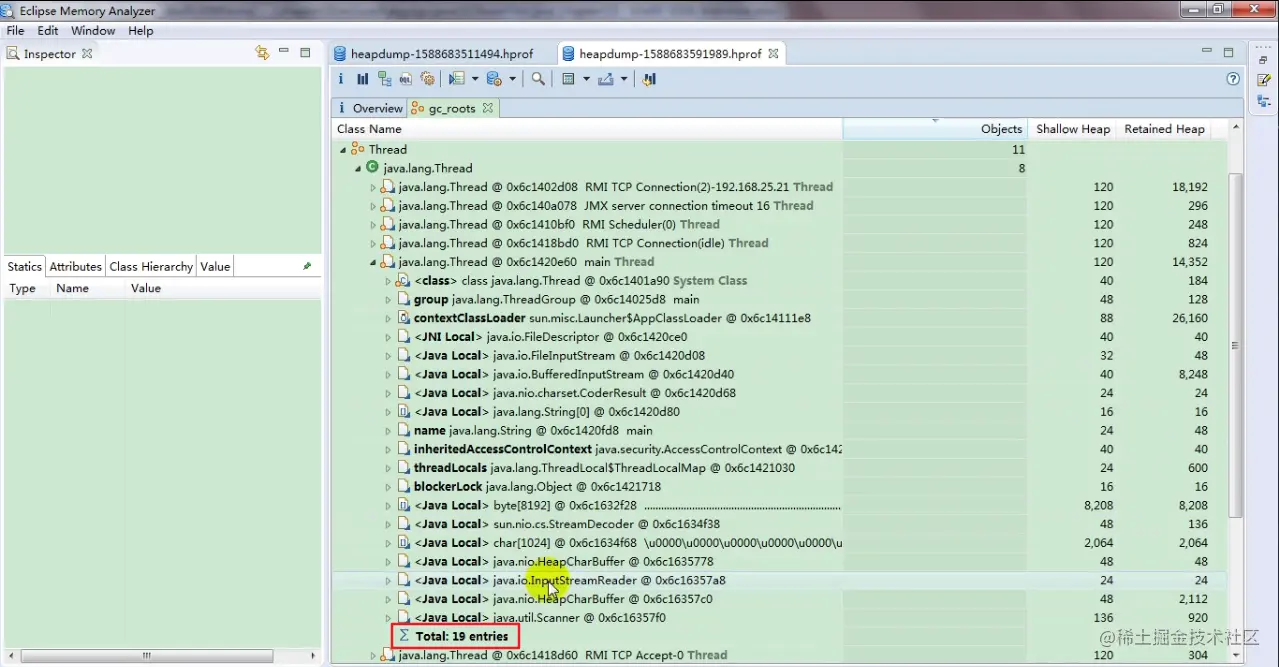Open the Run Expert Reports dropdown arrow
The width and height of the screenshot is (1279, 667).
tap(475, 79)
